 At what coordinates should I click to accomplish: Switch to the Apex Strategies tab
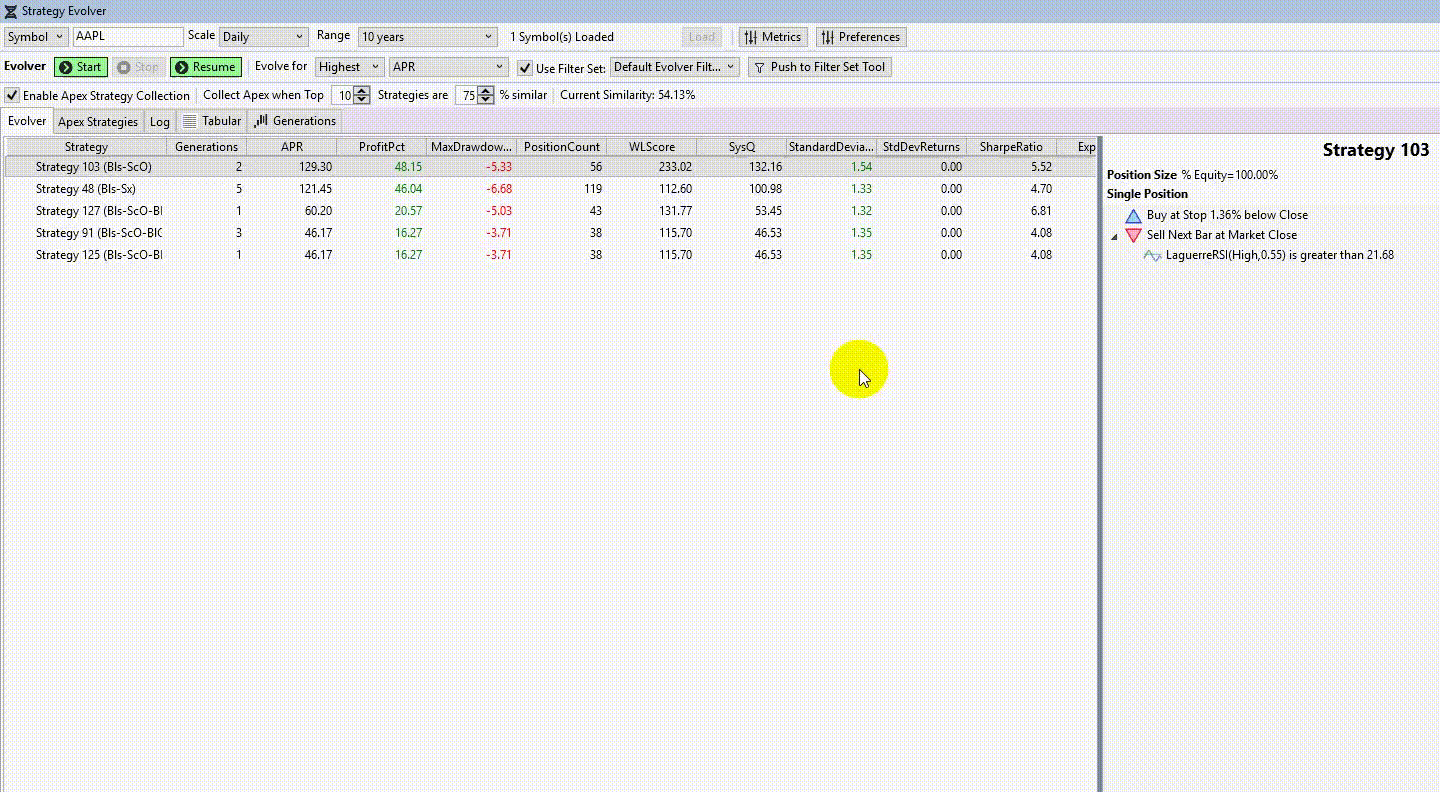point(97,121)
